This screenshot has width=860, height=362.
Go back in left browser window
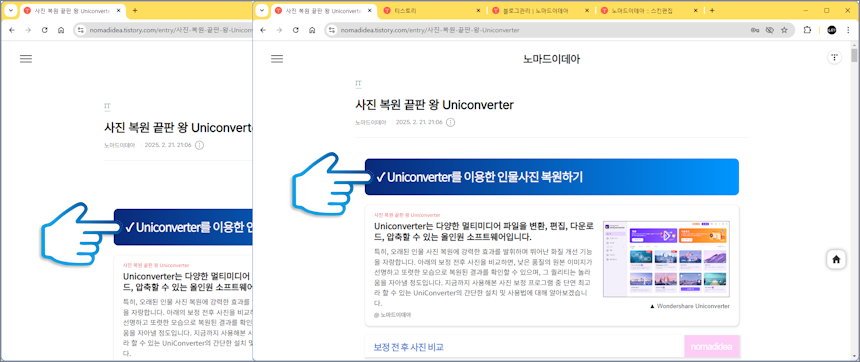point(12,30)
